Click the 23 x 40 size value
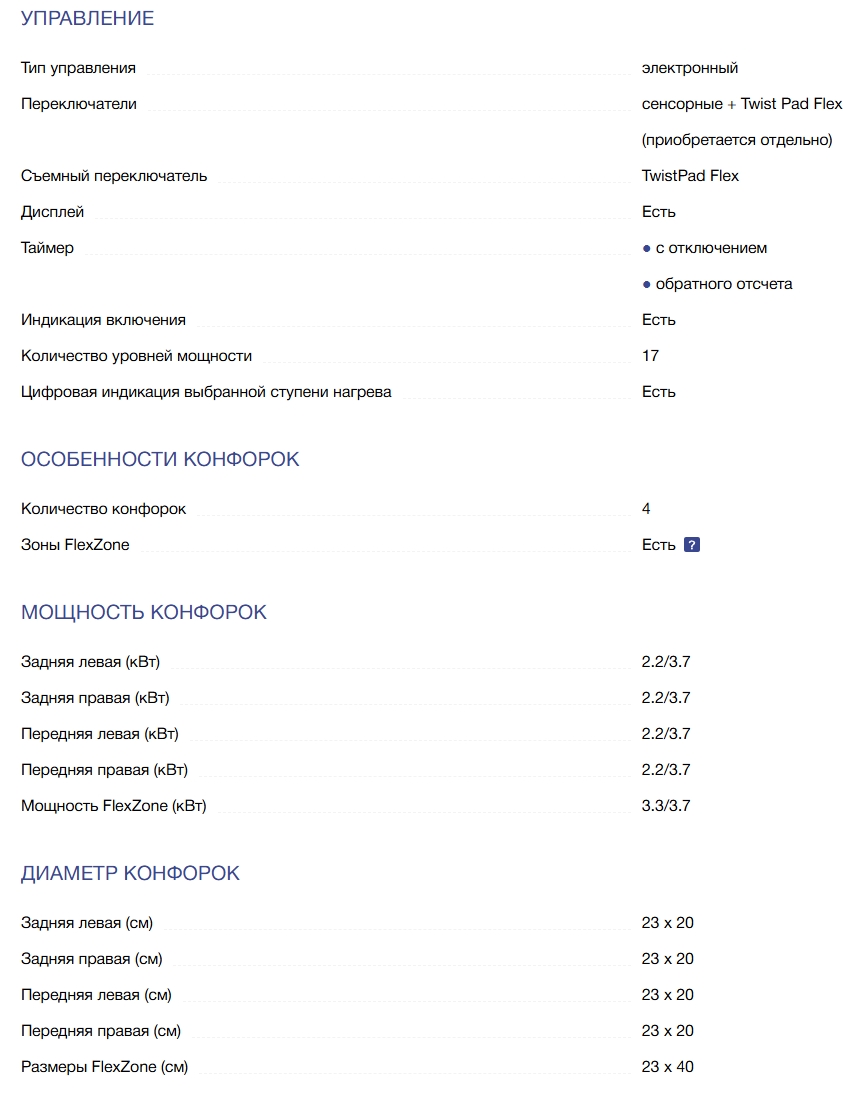Screen dimensions: 843x1099 pos(667,1067)
